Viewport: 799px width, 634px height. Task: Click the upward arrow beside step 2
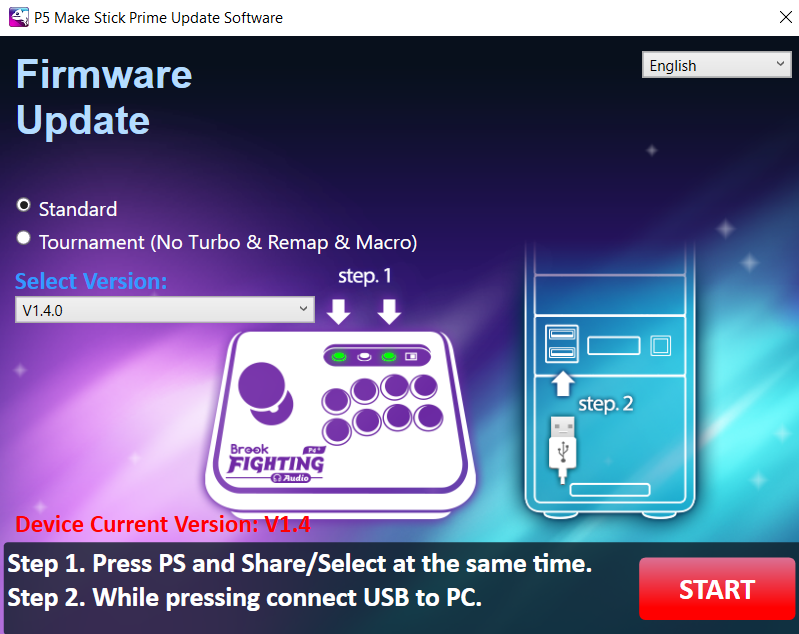point(563,382)
